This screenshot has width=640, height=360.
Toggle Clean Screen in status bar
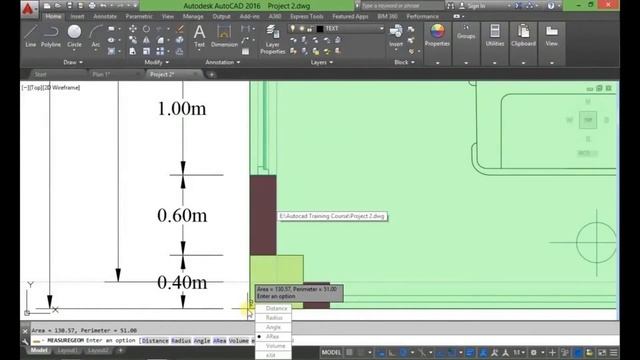(602, 352)
